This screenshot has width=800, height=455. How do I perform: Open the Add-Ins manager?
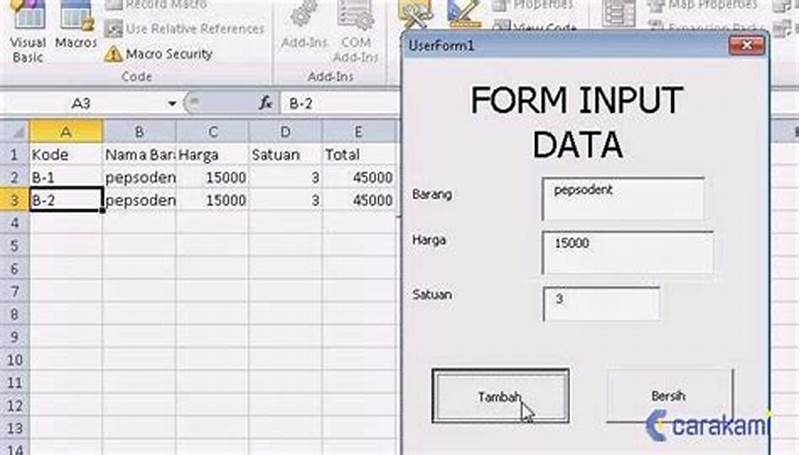(x=304, y=26)
